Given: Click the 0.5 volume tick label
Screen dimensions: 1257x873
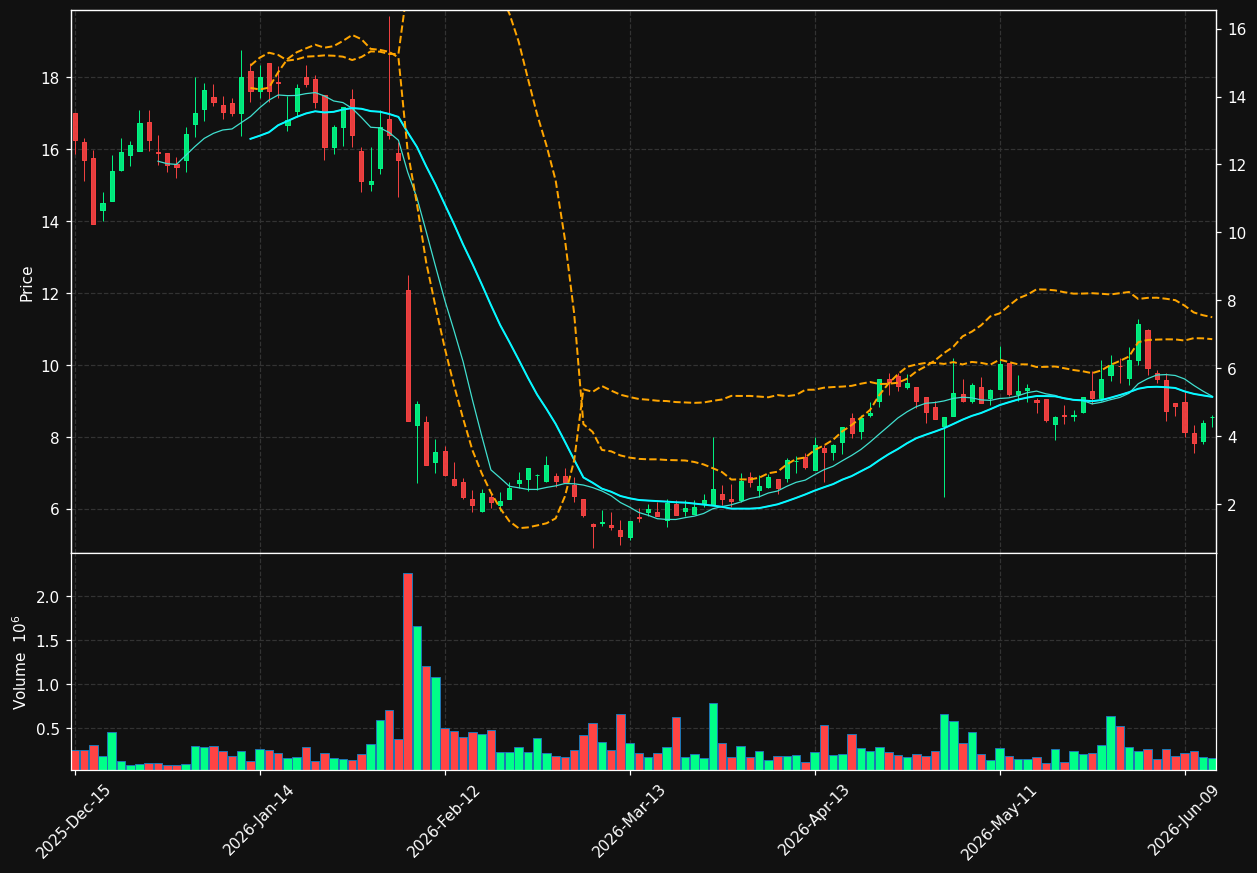Looking at the screenshot, I should [x=50, y=729].
